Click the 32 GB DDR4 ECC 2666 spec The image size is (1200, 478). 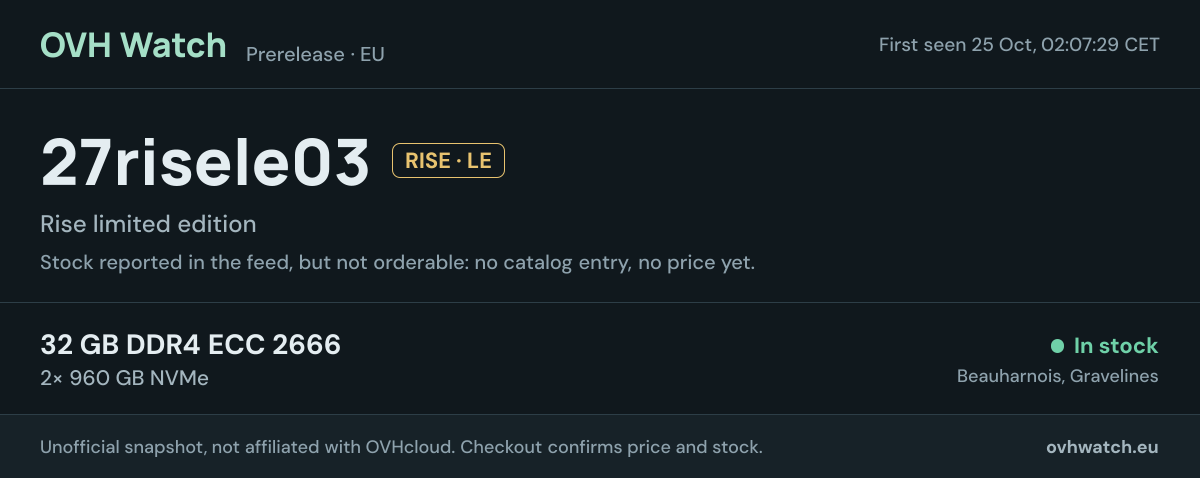190,345
